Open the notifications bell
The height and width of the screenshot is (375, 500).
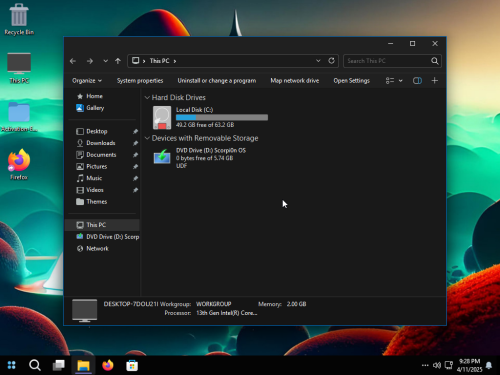tap(489, 365)
